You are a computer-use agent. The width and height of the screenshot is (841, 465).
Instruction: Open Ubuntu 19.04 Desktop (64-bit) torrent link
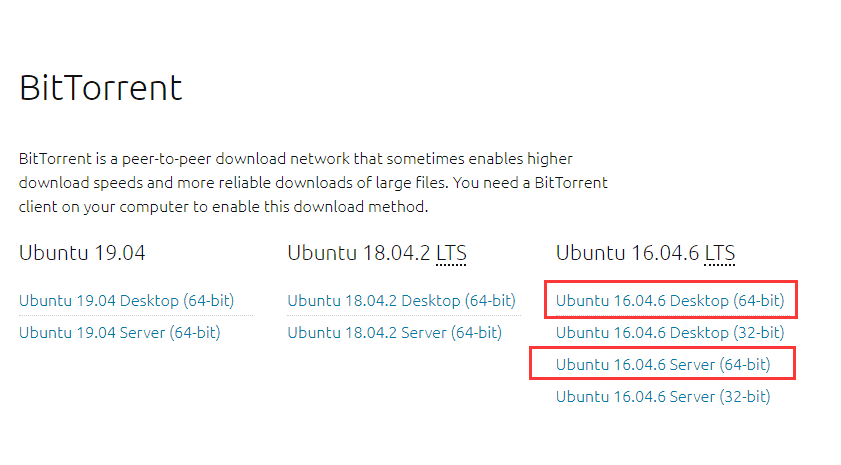[x=127, y=300]
